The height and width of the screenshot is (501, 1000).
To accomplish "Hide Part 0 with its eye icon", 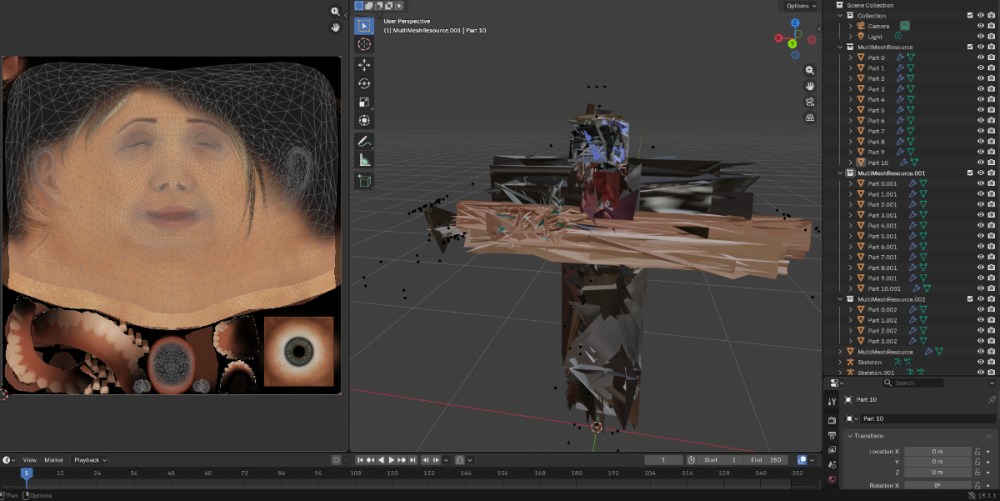I will click(x=980, y=57).
